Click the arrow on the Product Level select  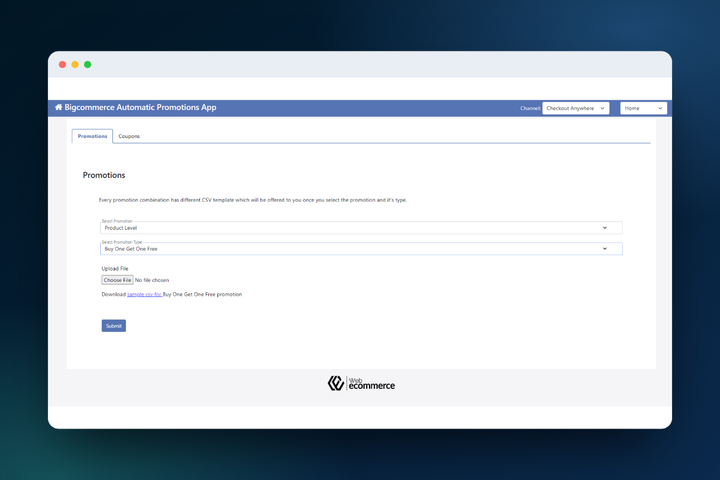[x=605, y=228]
